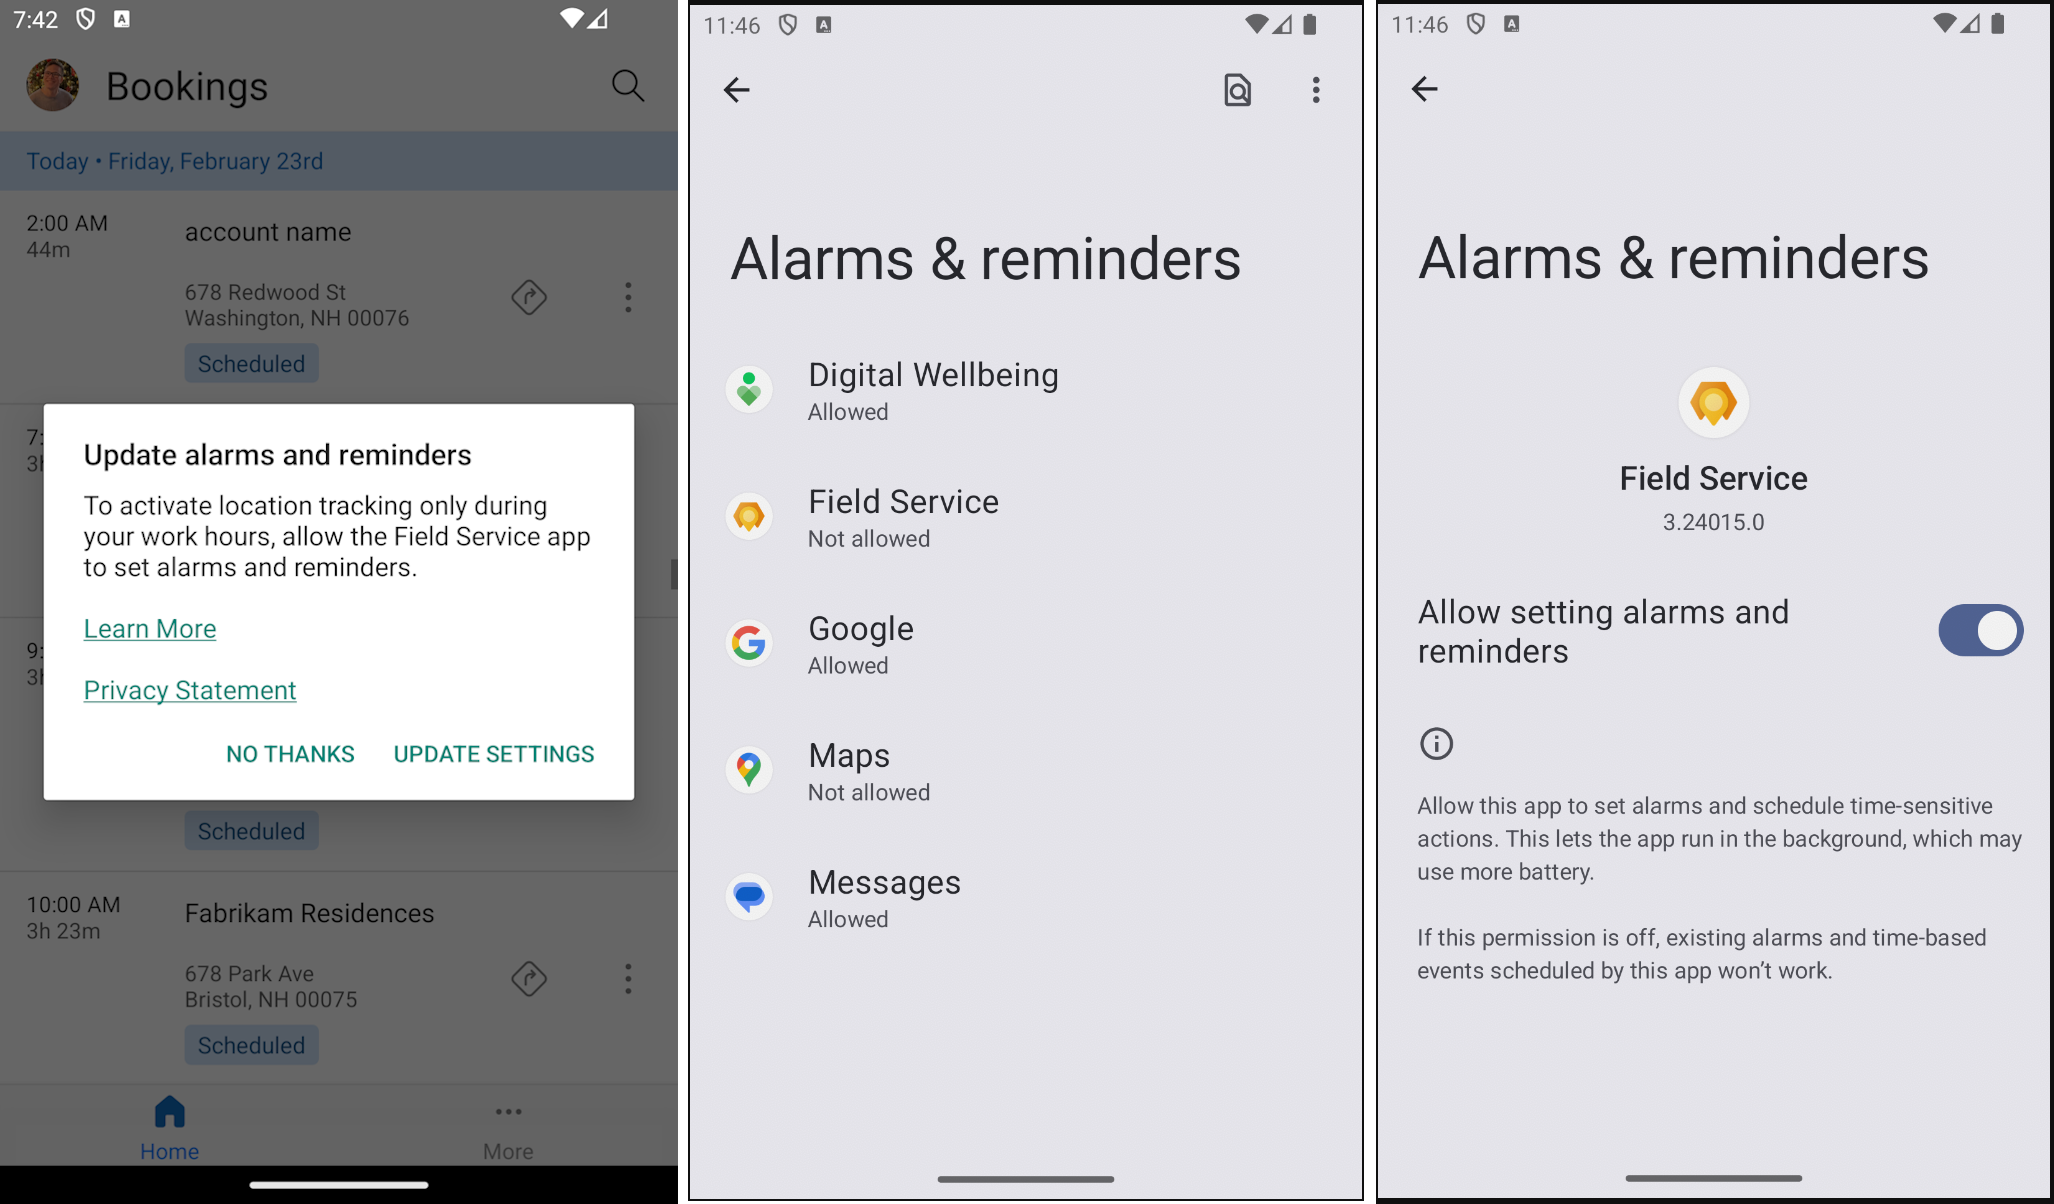Screen dimensions: 2054x1204
Task: Expand the more options menu Bookings entry
Action: tap(626, 297)
